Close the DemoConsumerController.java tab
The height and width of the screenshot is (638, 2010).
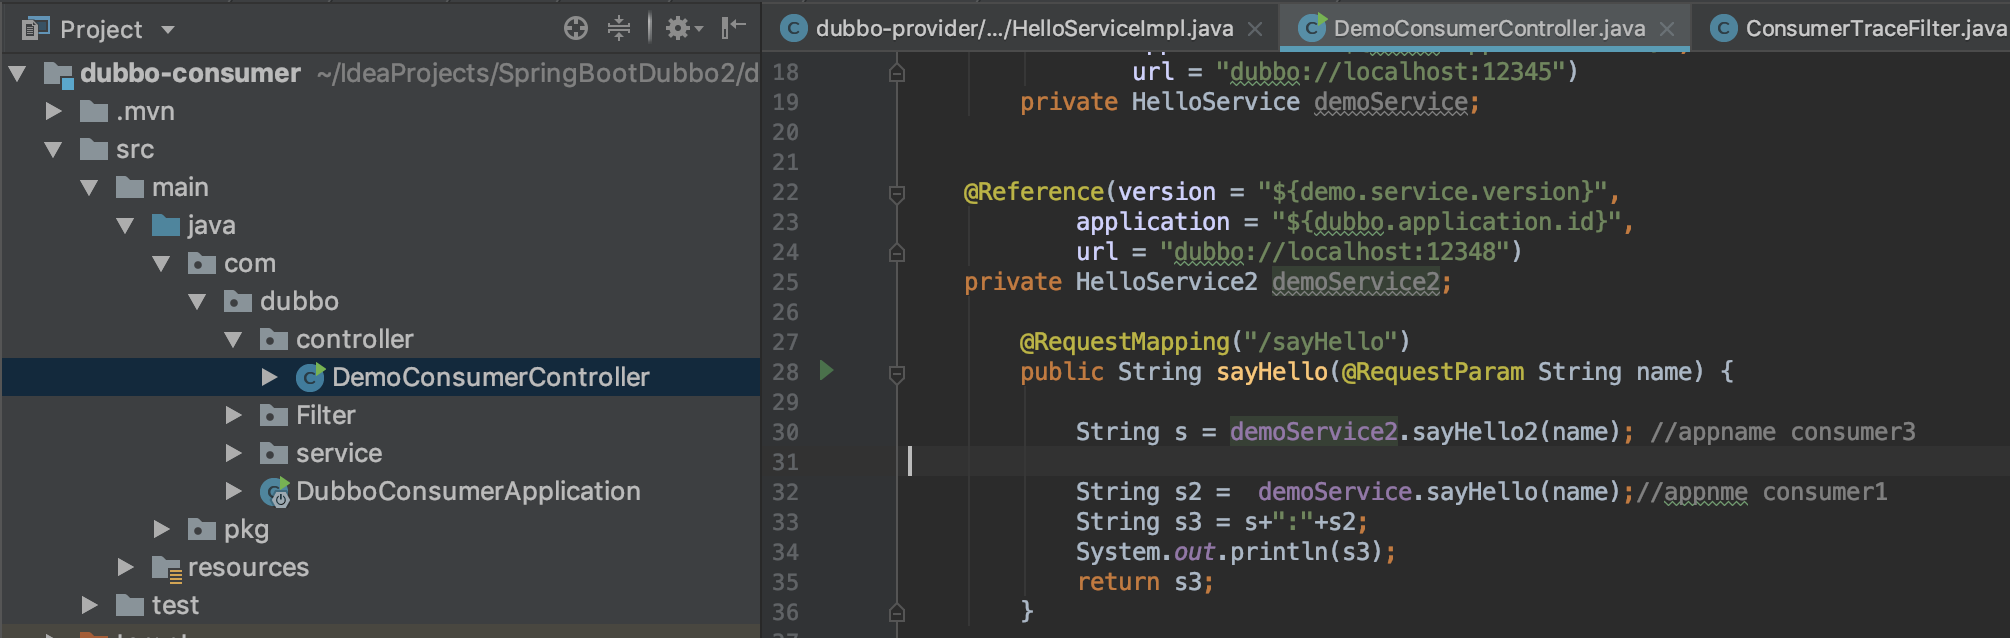(x=1667, y=29)
